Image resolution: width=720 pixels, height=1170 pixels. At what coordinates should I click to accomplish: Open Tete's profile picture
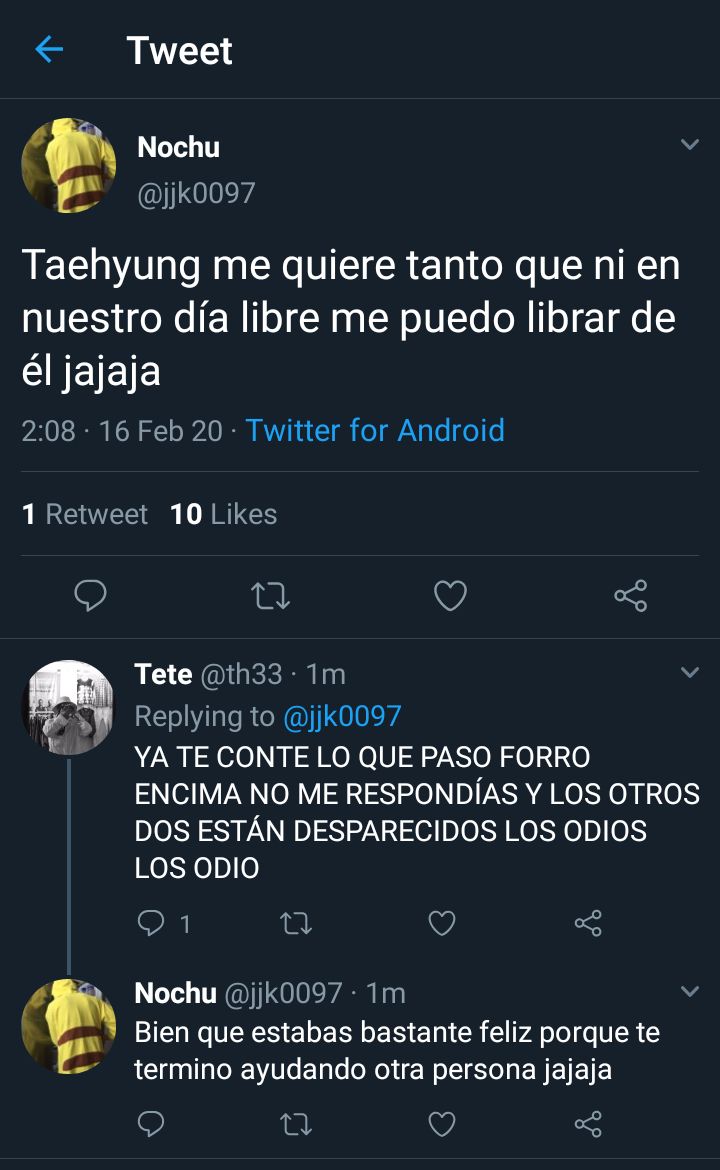pyautogui.click(x=69, y=707)
